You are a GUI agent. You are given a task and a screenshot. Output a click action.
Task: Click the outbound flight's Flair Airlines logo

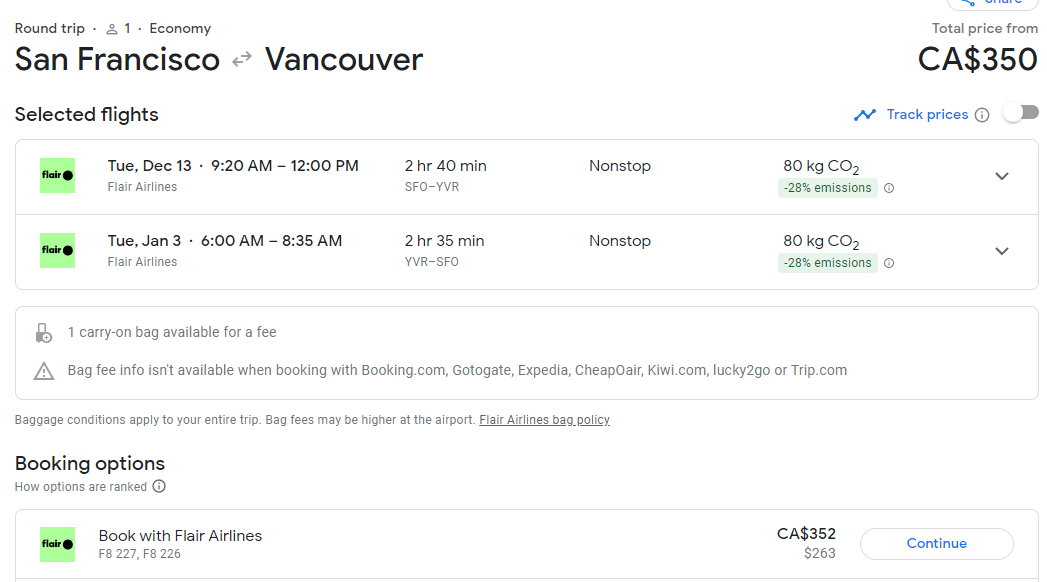[58, 176]
